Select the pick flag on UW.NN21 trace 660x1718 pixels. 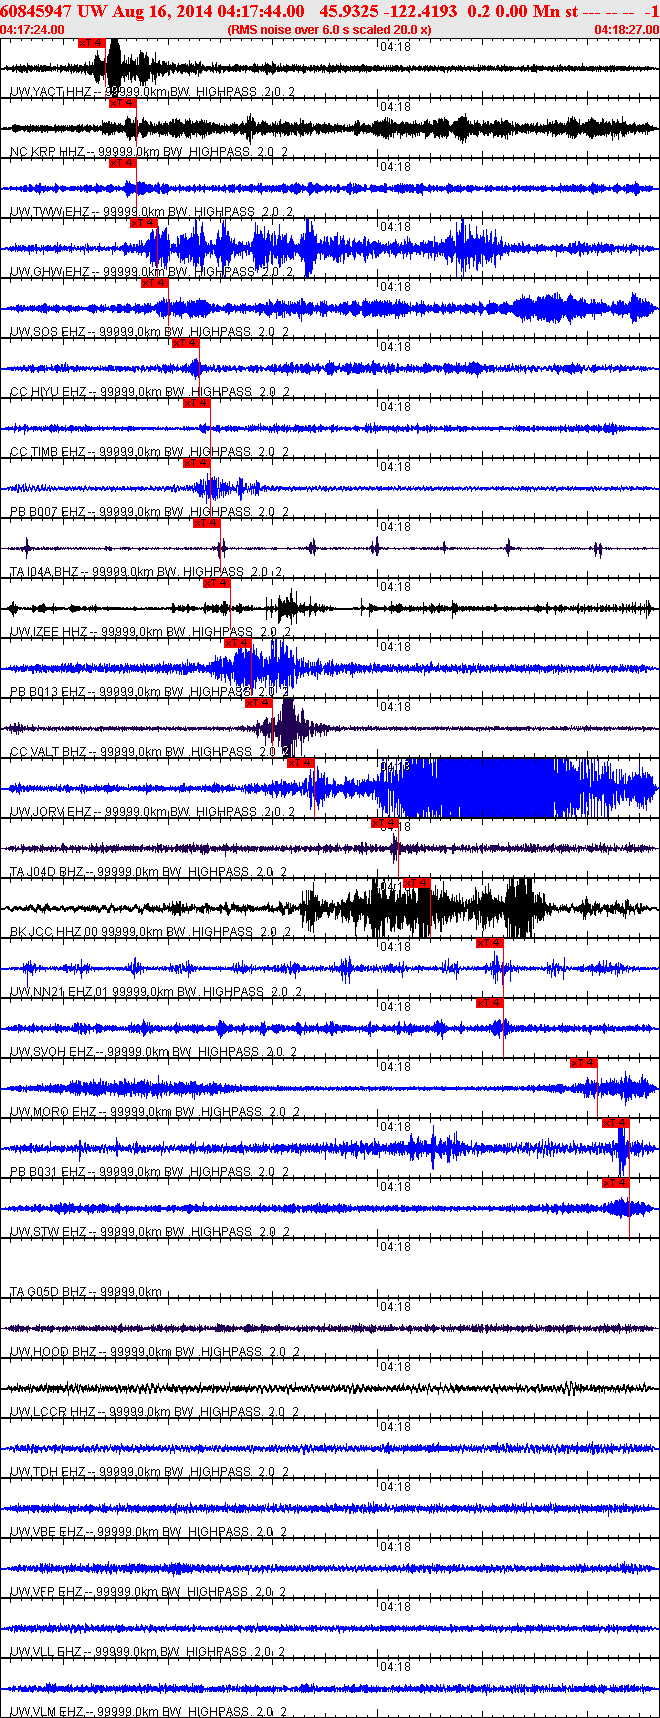coord(489,943)
